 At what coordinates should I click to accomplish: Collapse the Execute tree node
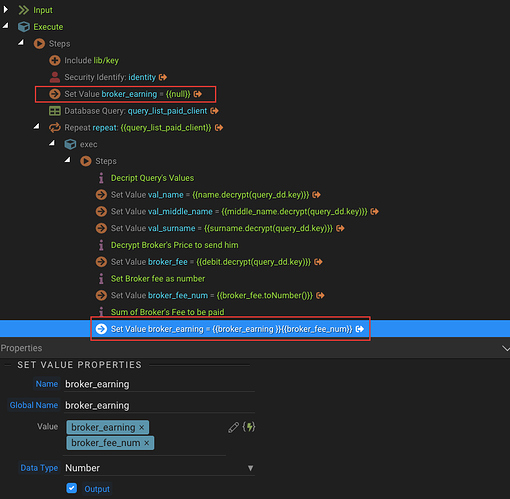(6, 26)
